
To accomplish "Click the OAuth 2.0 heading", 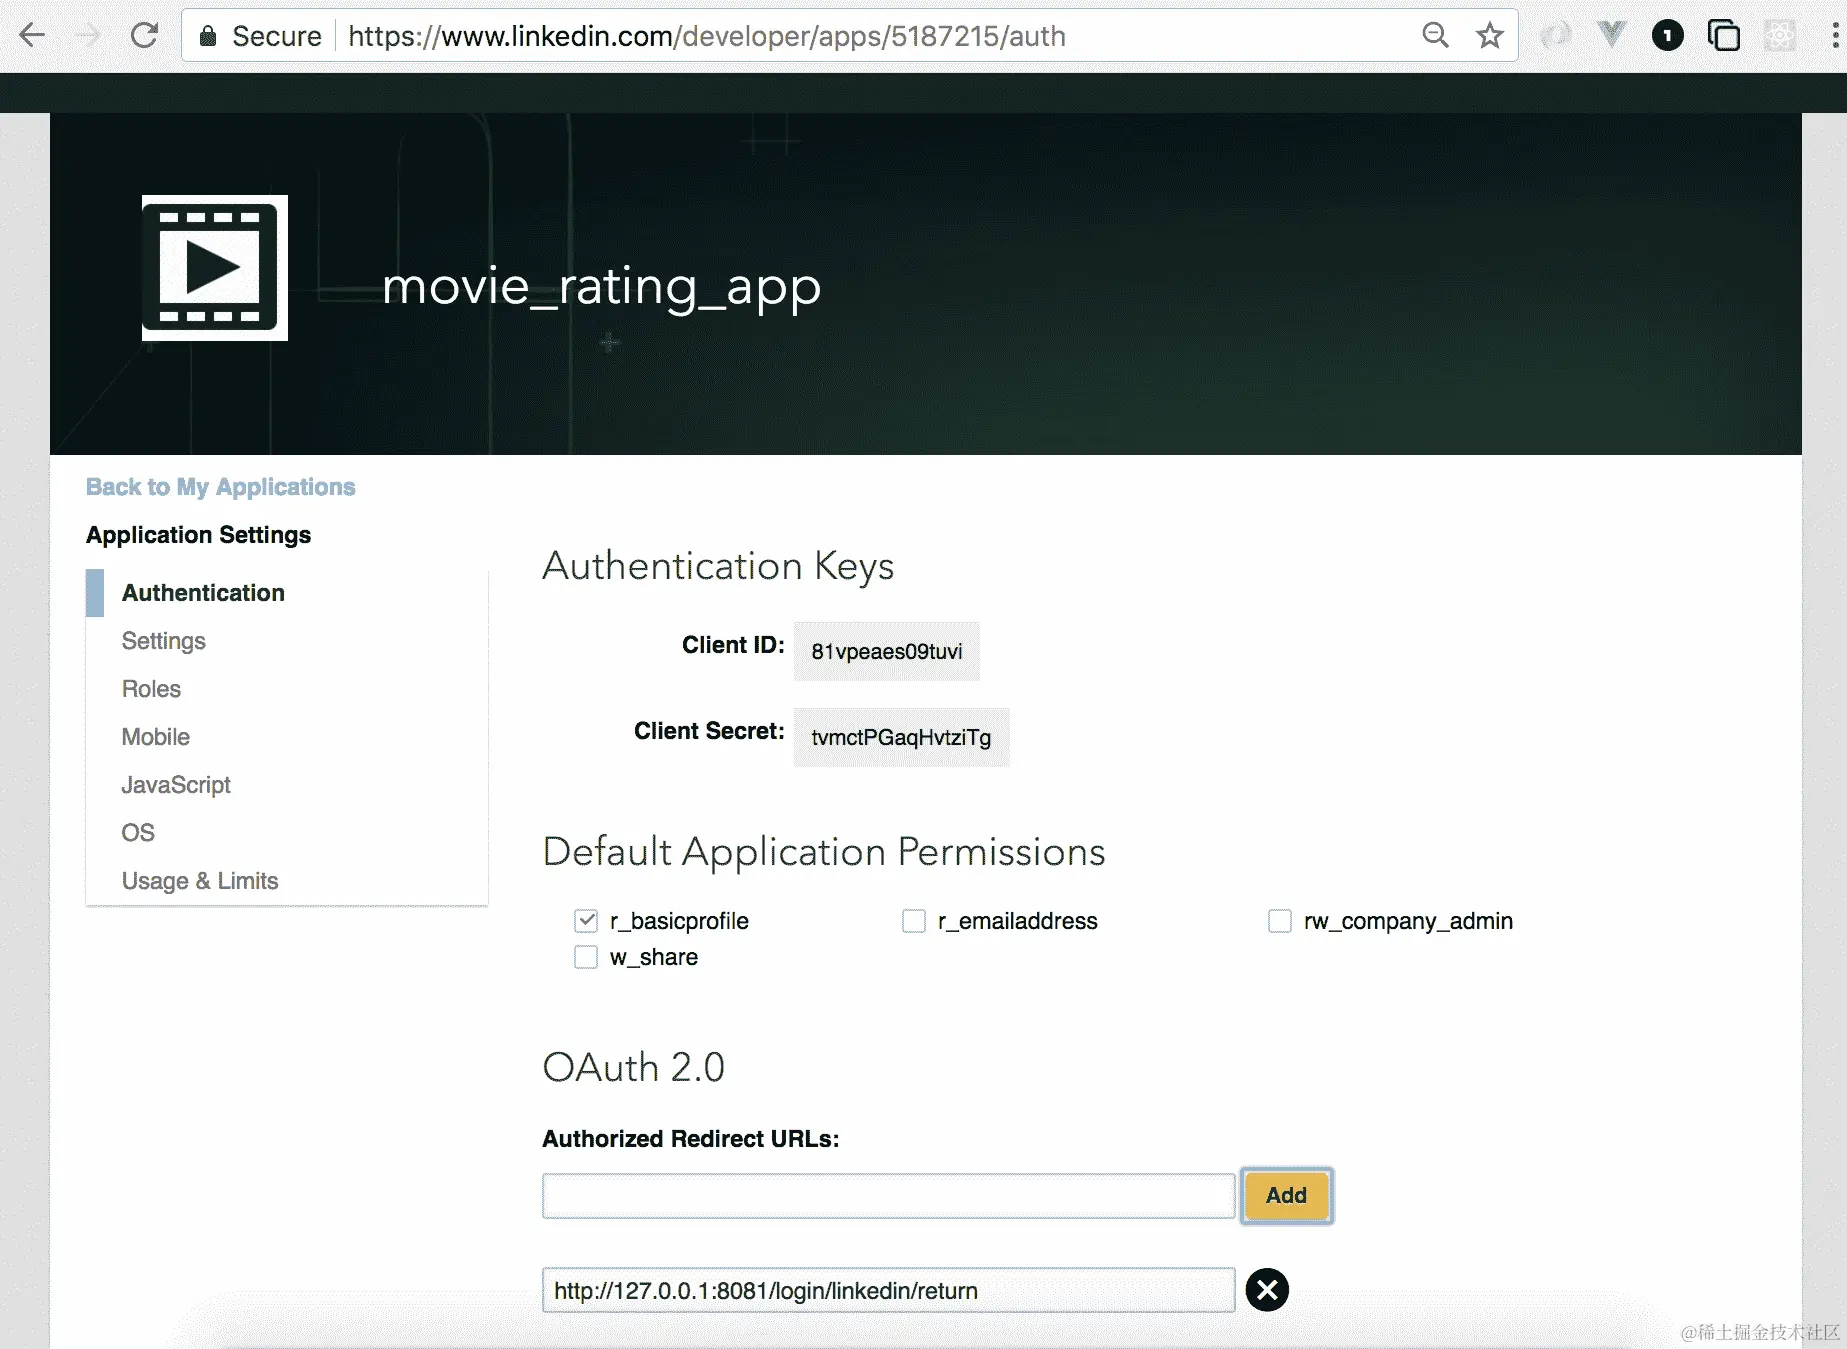I will (x=634, y=1067).
